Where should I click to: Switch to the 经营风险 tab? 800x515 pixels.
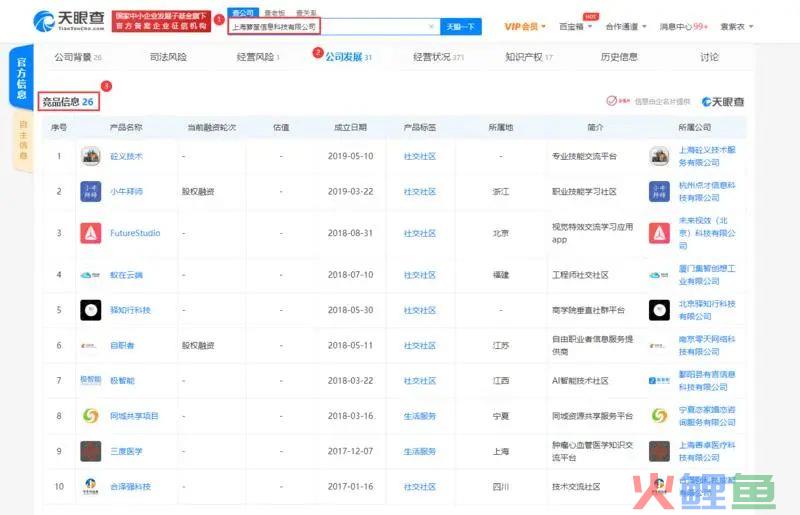point(258,57)
